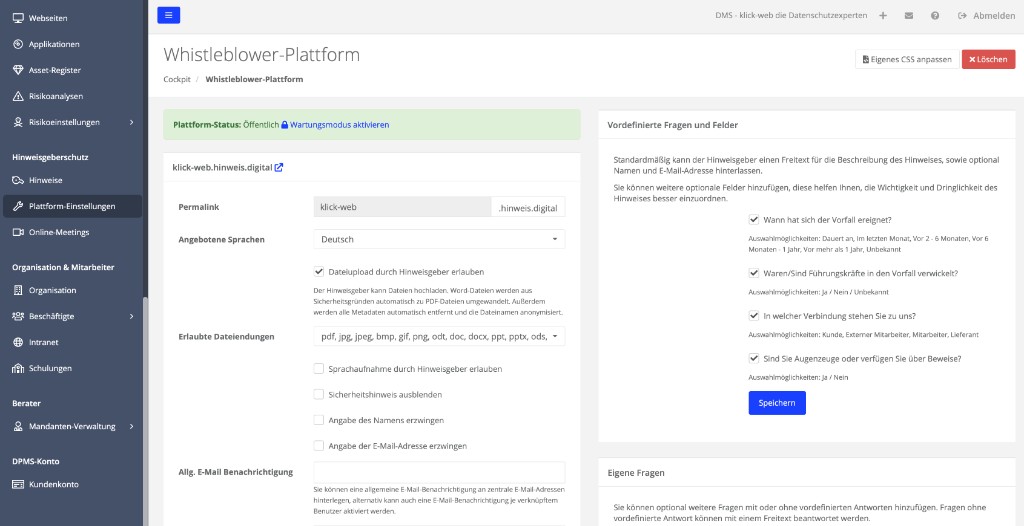
Task: Open Hinweise in Hinweisgeberschutz section
Action: [71, 180]
